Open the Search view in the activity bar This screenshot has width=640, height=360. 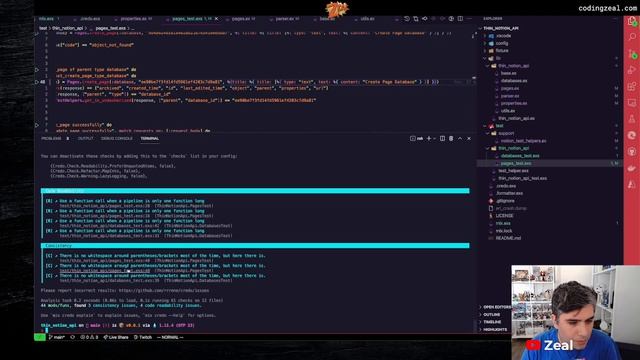tap(632, 37)
